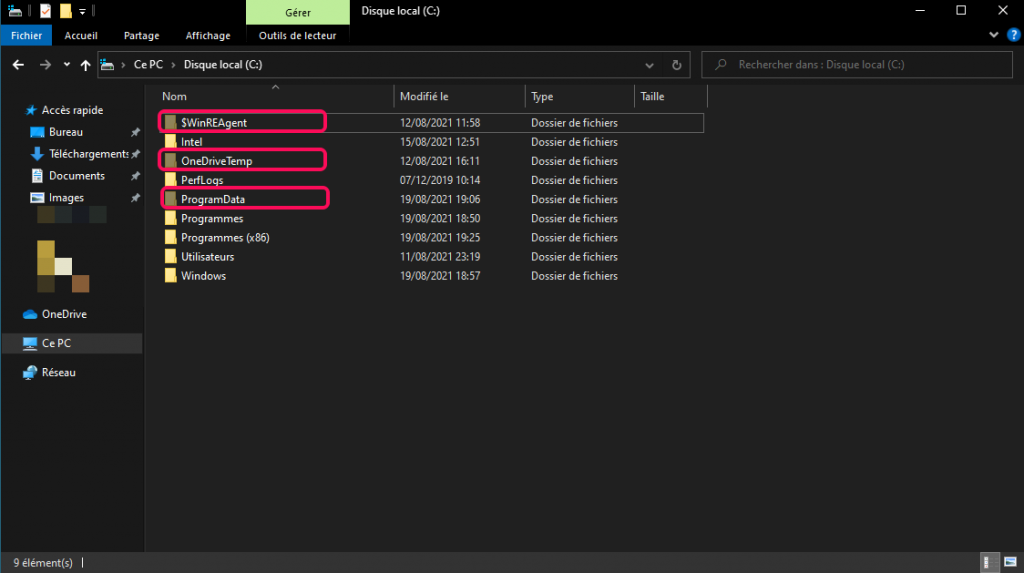Go back with the left arrow
The image size is (1024, 573).
tap(18, 65)
